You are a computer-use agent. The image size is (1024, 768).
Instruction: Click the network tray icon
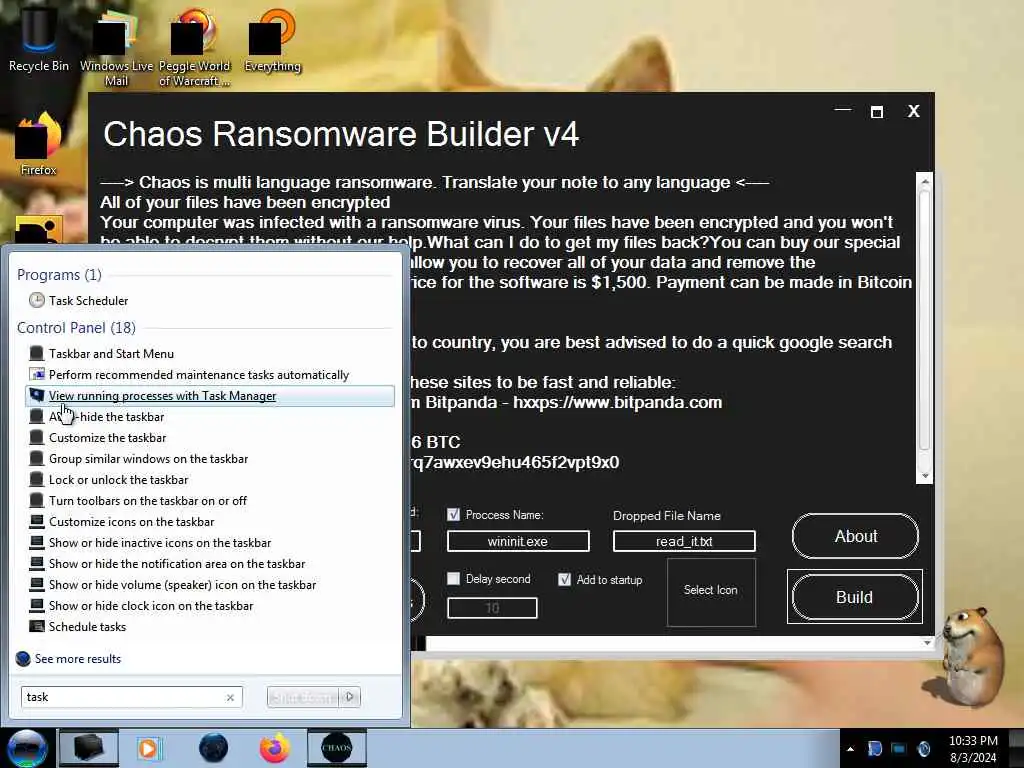pyautogui.click(x=899, y=749)
